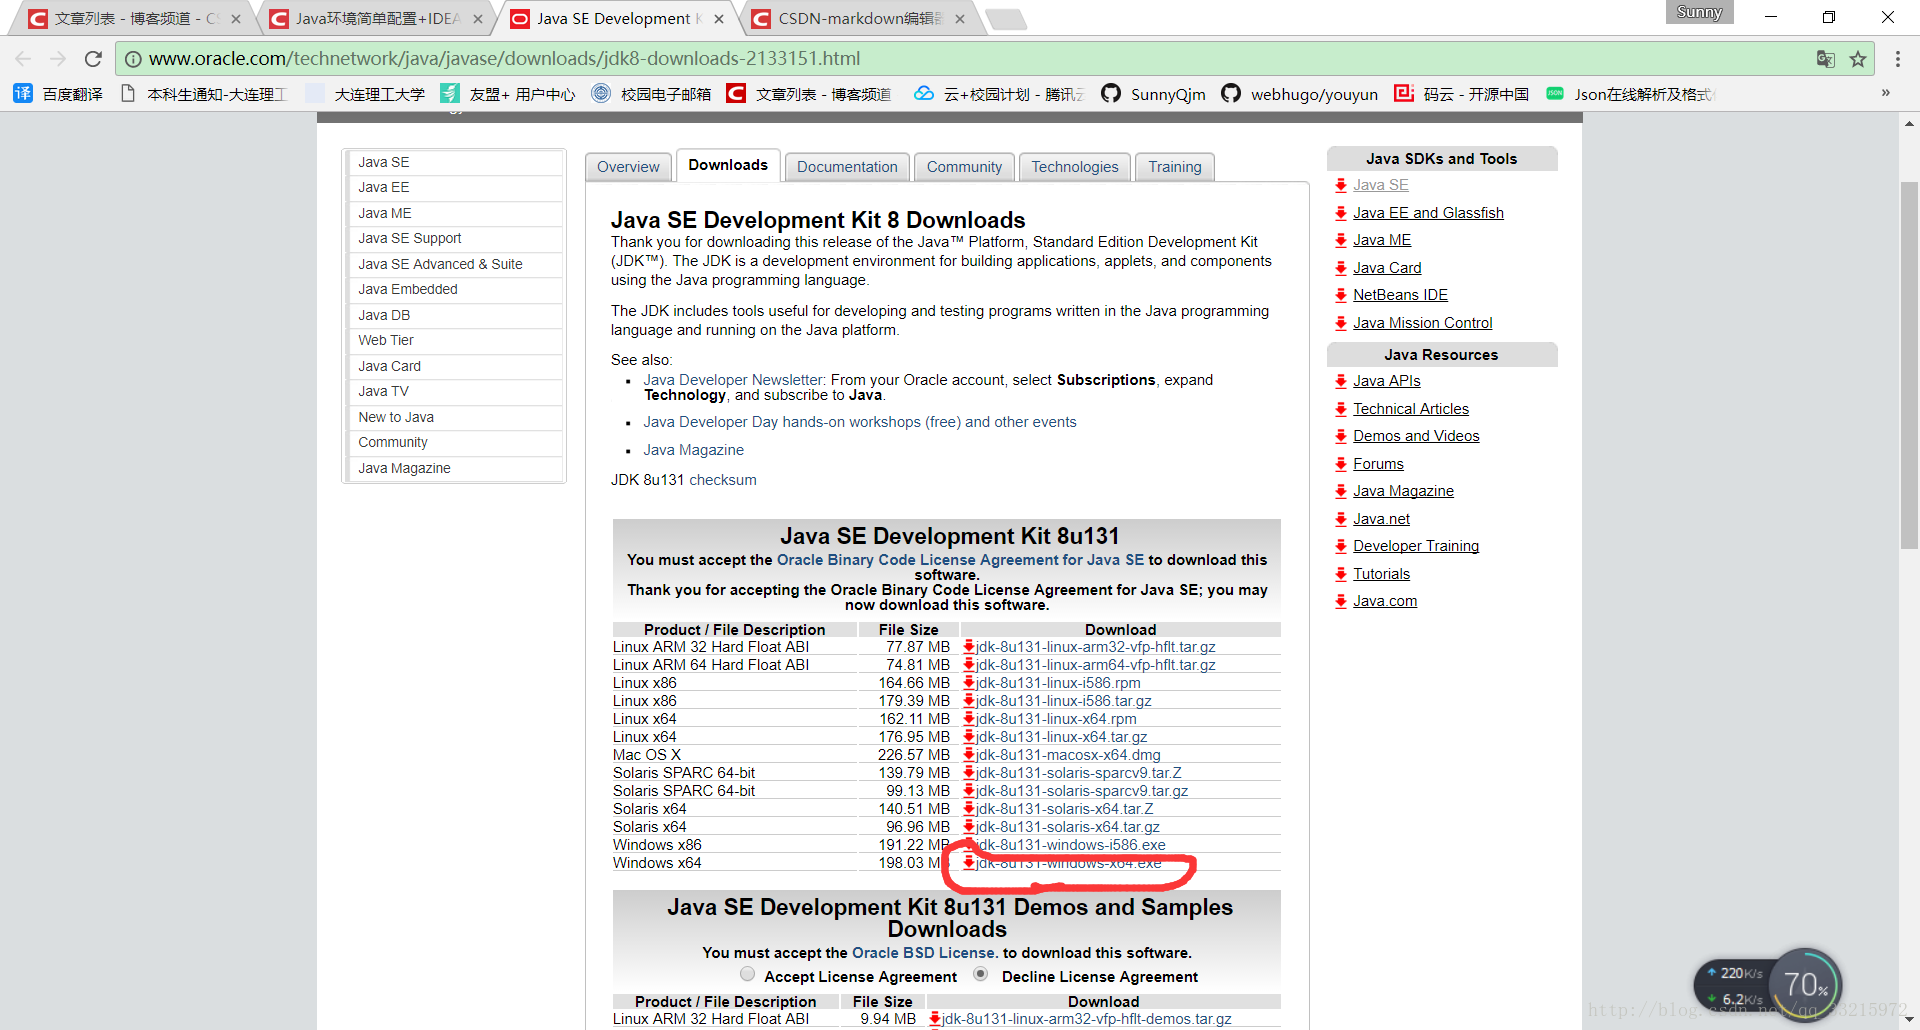The image size is (1920, 1030).
Task: Open the Json在线解析及格式 bookmark
Action: coord(1630,94)
